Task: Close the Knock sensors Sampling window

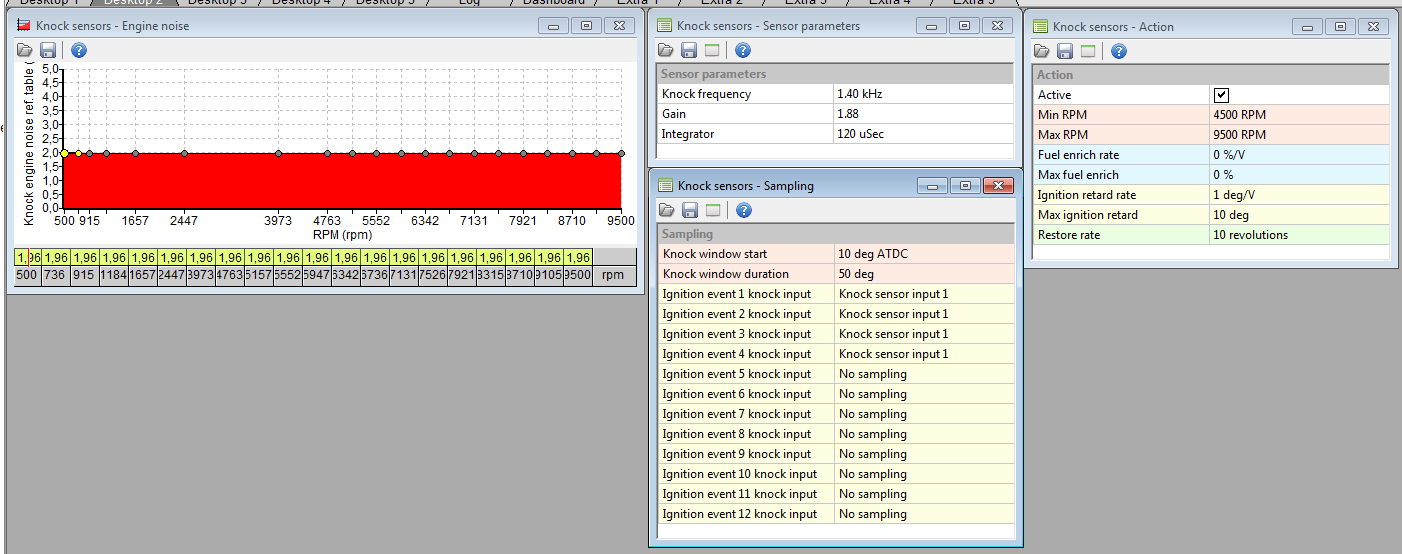Action: coord(997,186)
